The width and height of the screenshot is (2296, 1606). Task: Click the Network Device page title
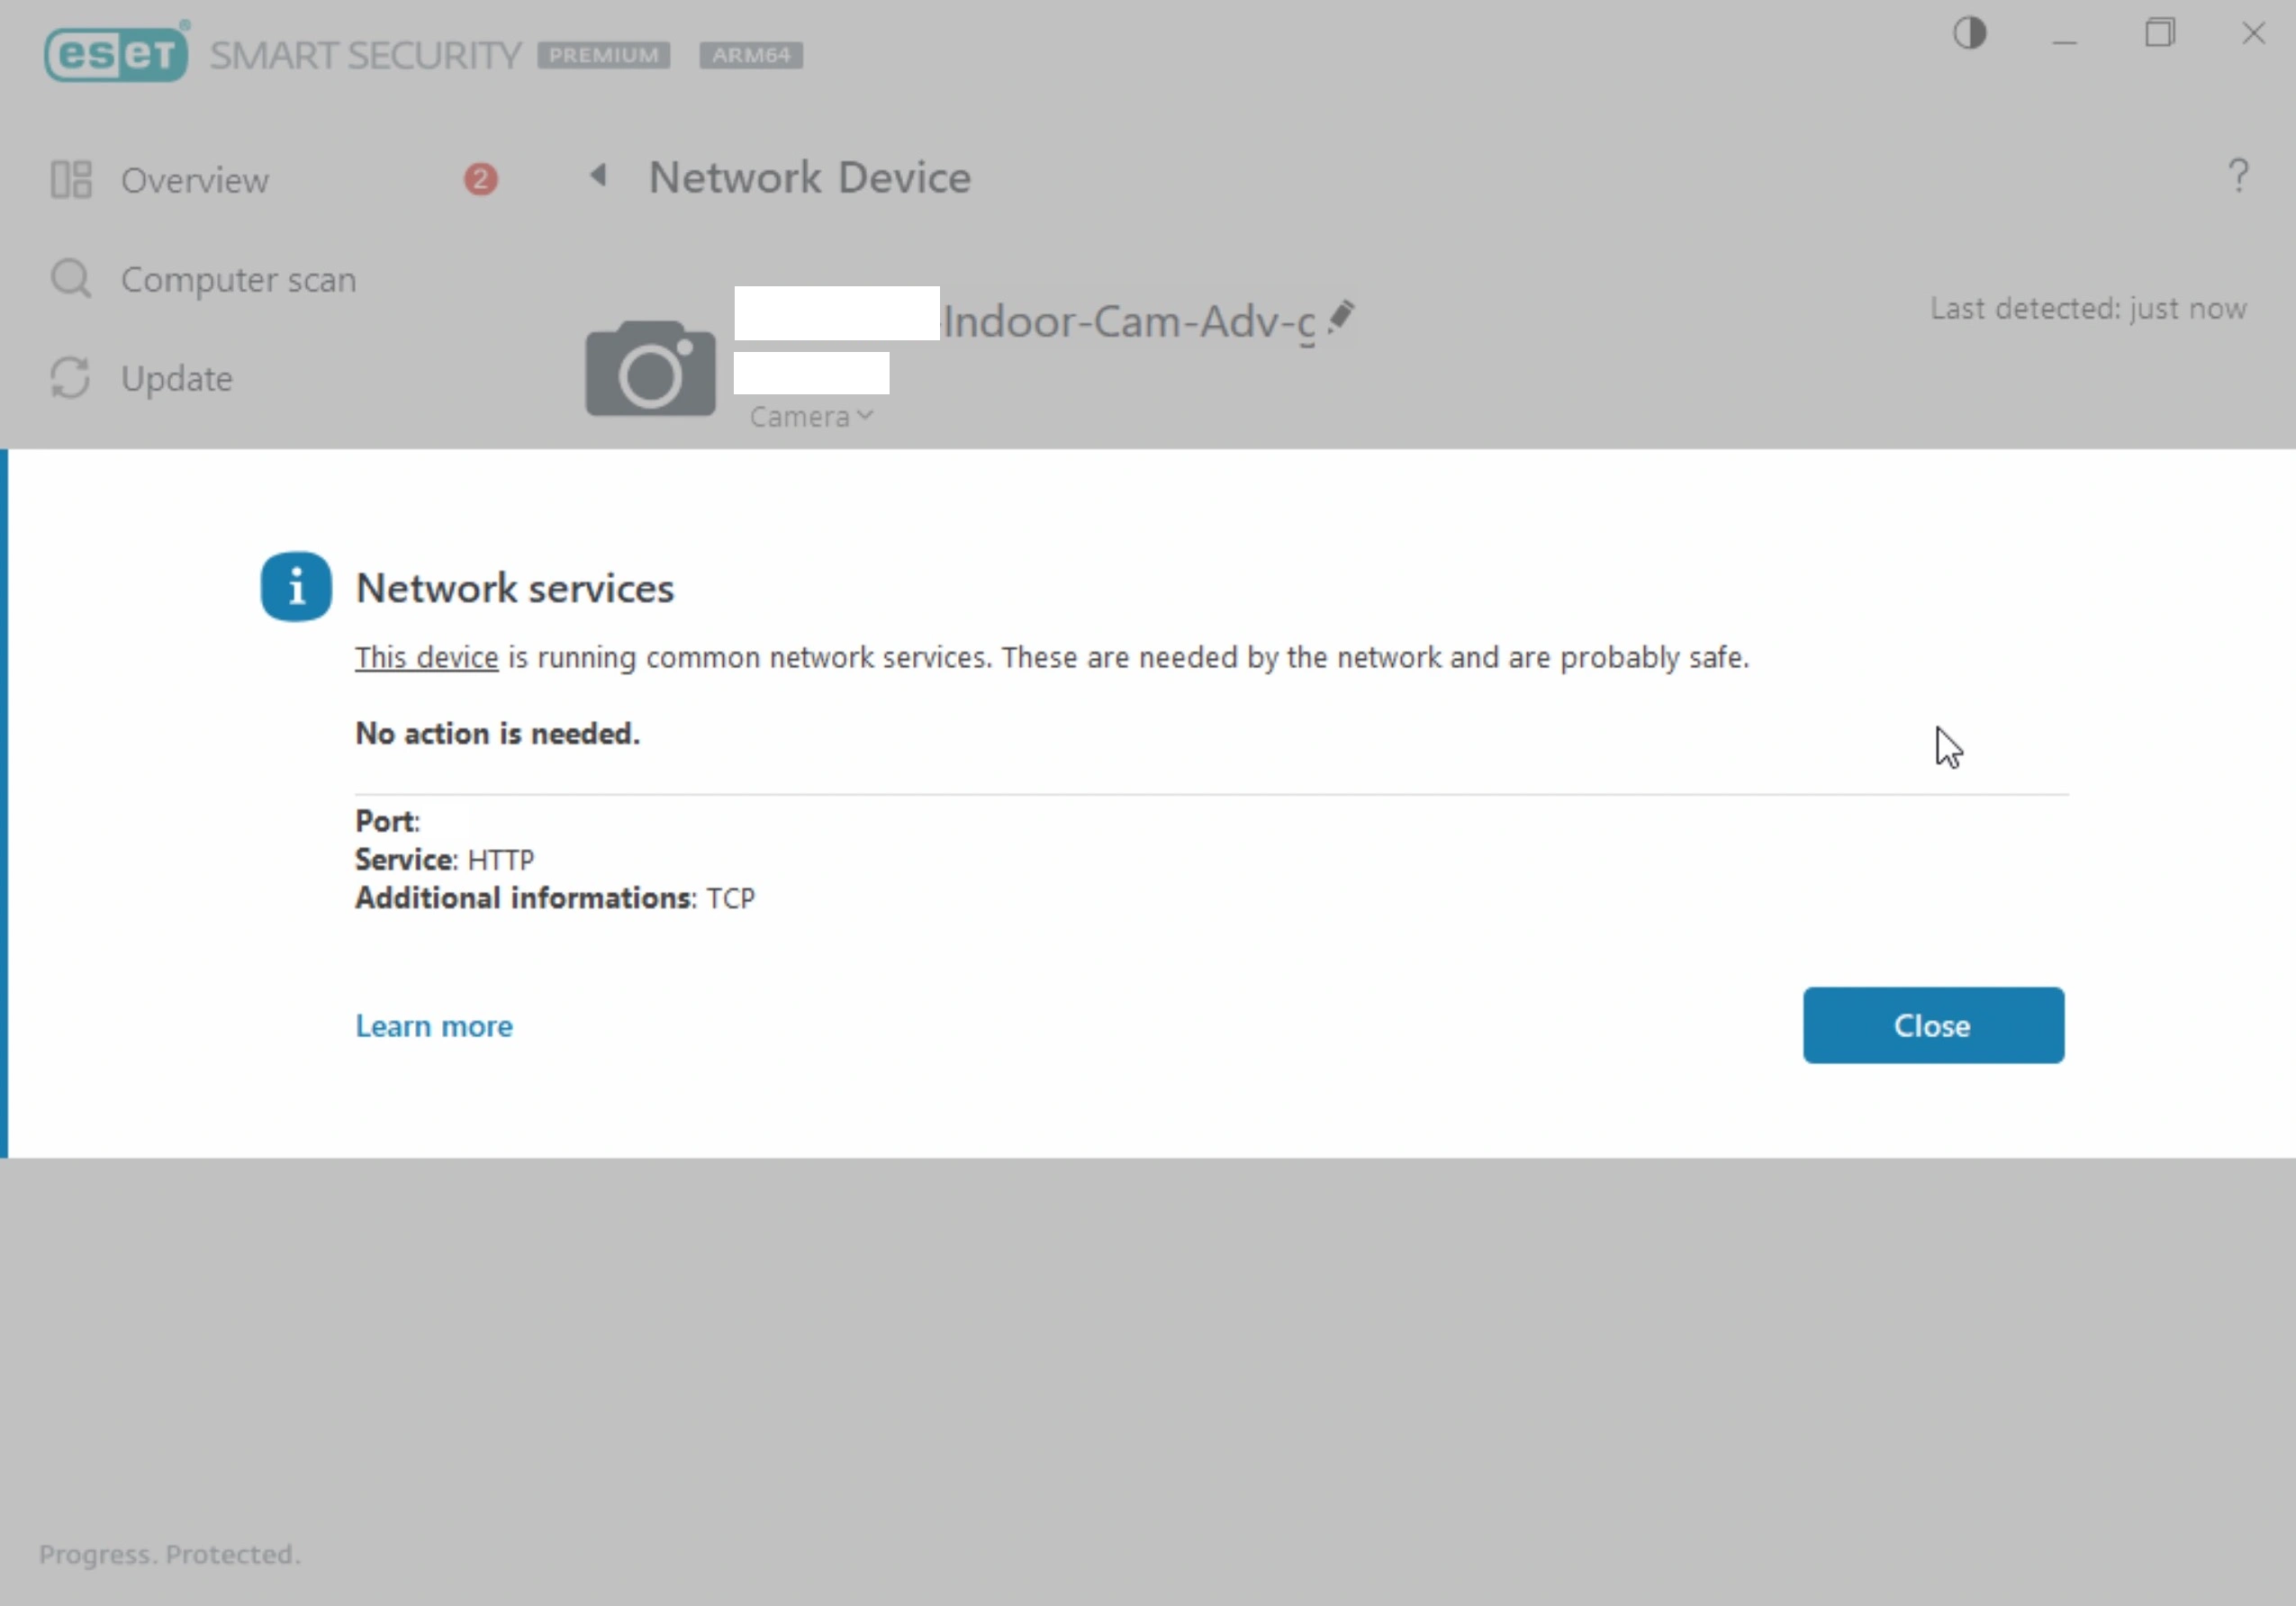(x=809, y=177)
